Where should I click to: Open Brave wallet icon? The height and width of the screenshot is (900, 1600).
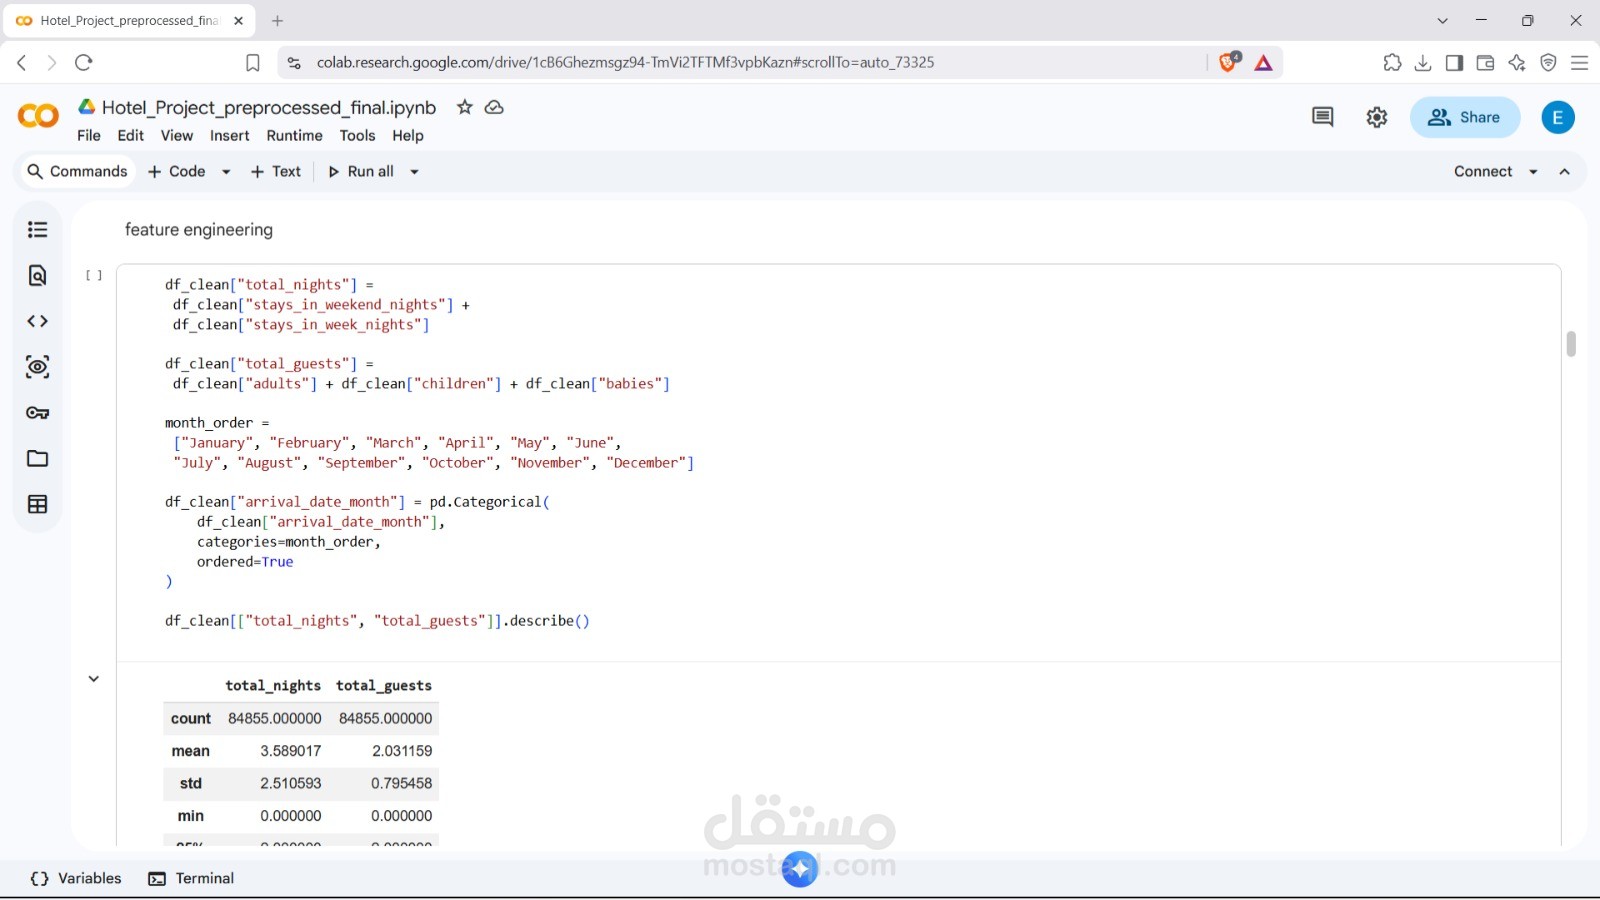point(1485,63)
